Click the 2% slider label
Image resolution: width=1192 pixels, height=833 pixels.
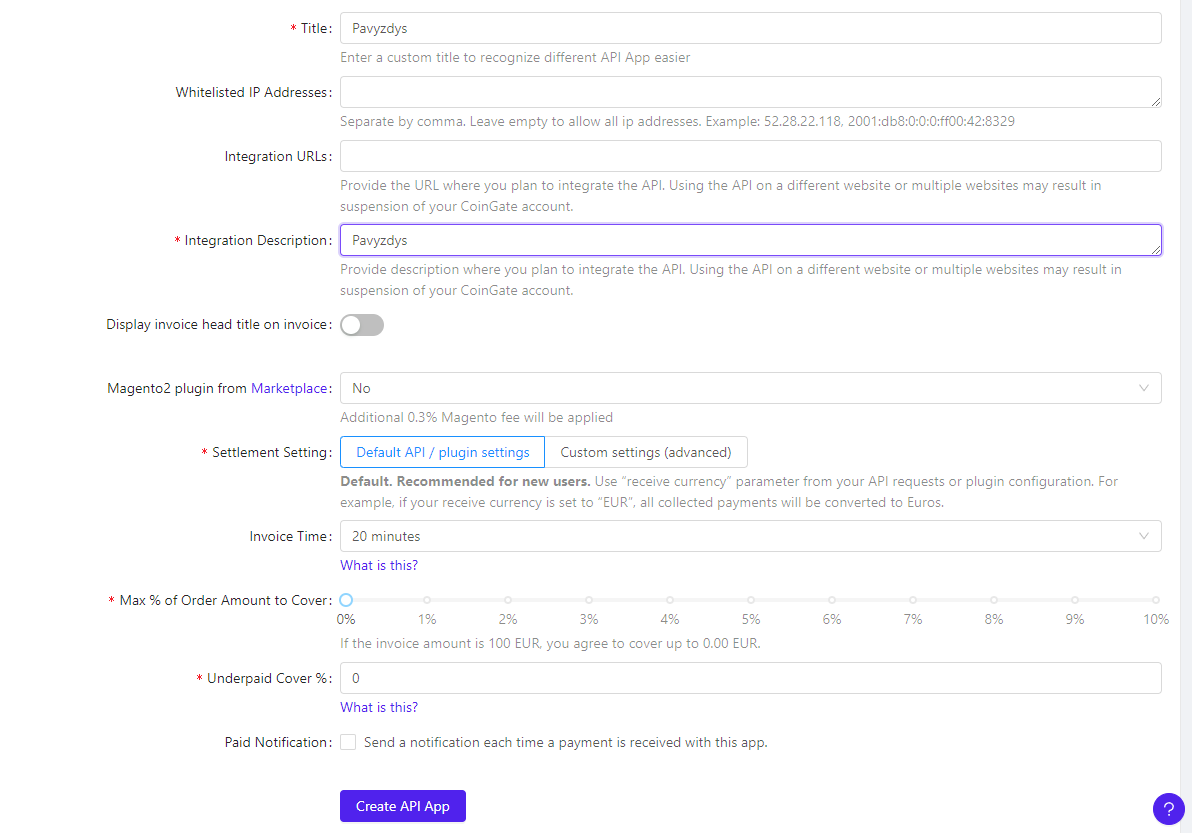pos(508,619)
